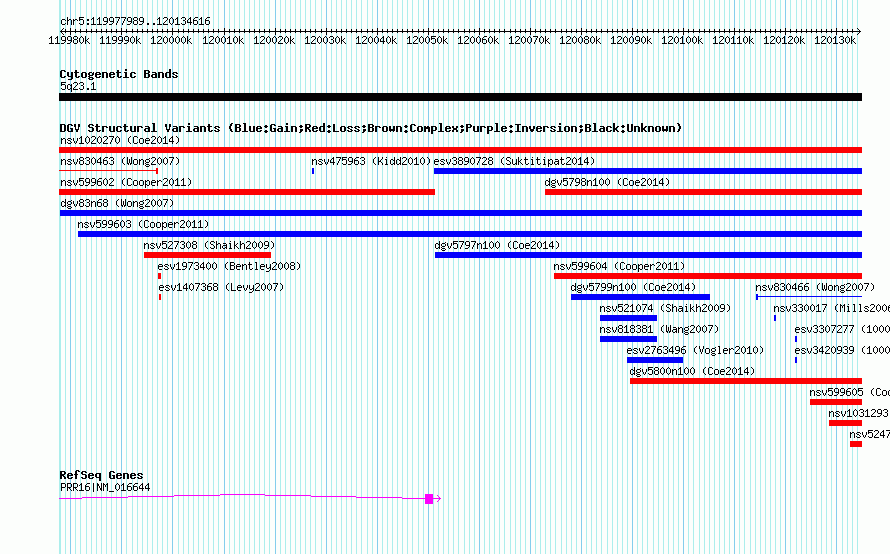Image resolution: width=890 pixels, height=554 pixels.
Task: Select the RefSeq Genes track title
Action: 102,475
